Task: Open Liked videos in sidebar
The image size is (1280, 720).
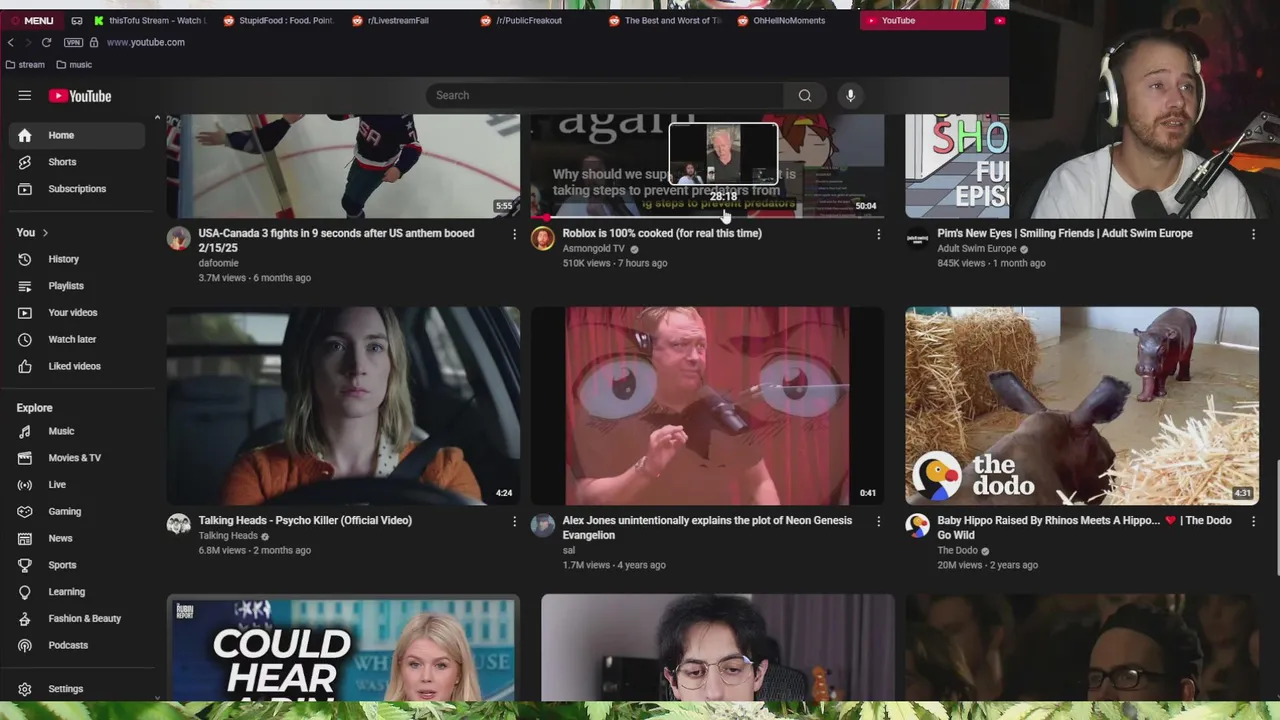Action: tap(77, 366)
